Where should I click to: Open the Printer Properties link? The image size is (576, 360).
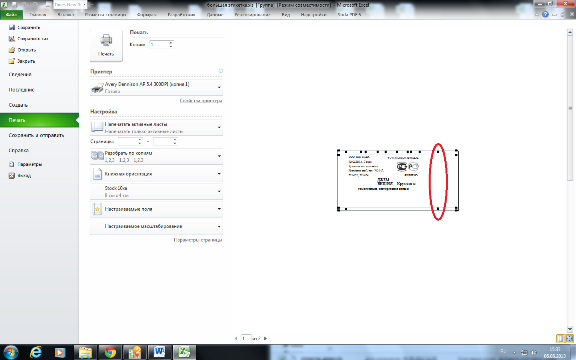coord(201,101)
